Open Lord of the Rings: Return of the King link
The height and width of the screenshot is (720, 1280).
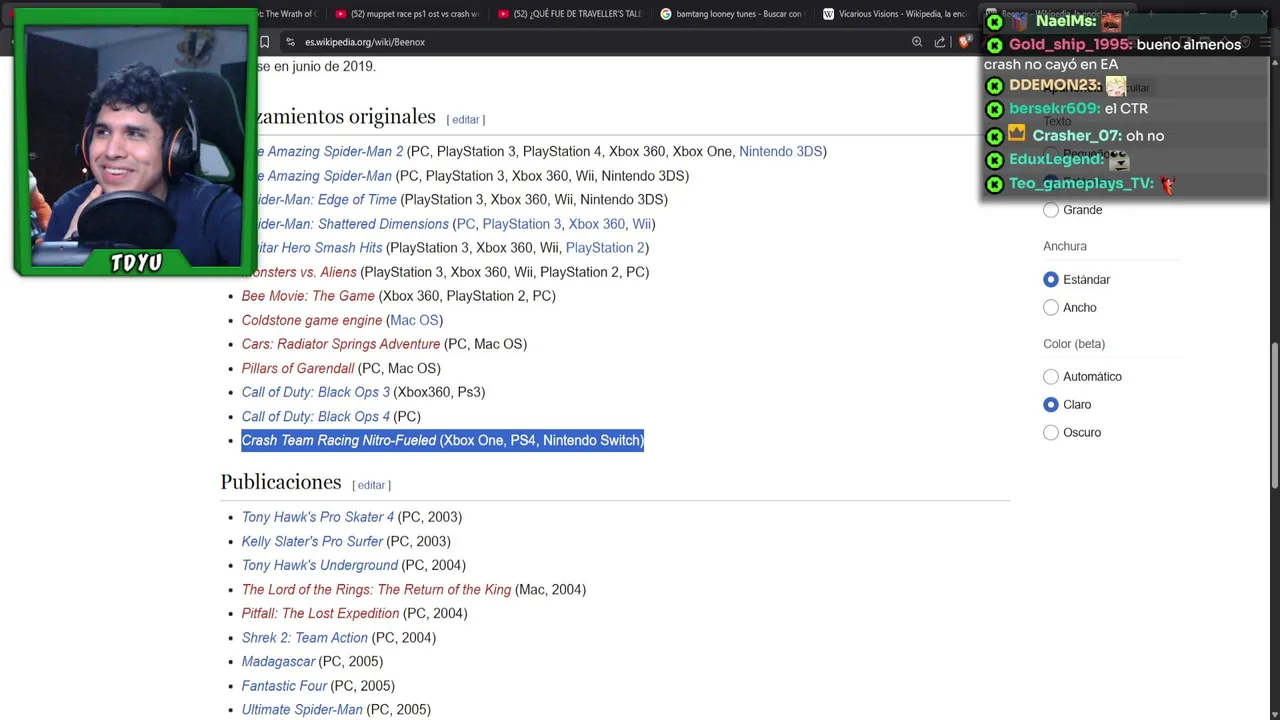[x=376, y=589]
